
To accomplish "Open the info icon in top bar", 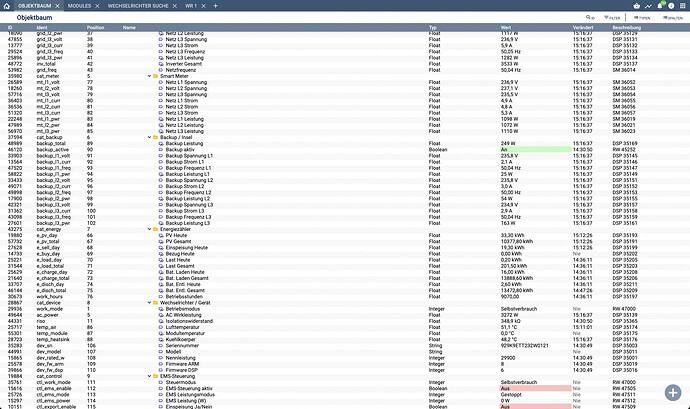I will (x=671, y=6).
